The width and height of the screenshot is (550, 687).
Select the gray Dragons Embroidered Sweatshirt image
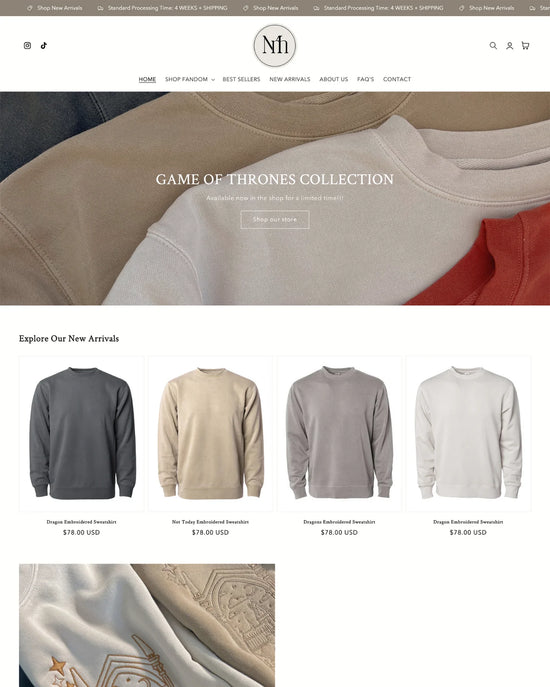click(339, 433)
